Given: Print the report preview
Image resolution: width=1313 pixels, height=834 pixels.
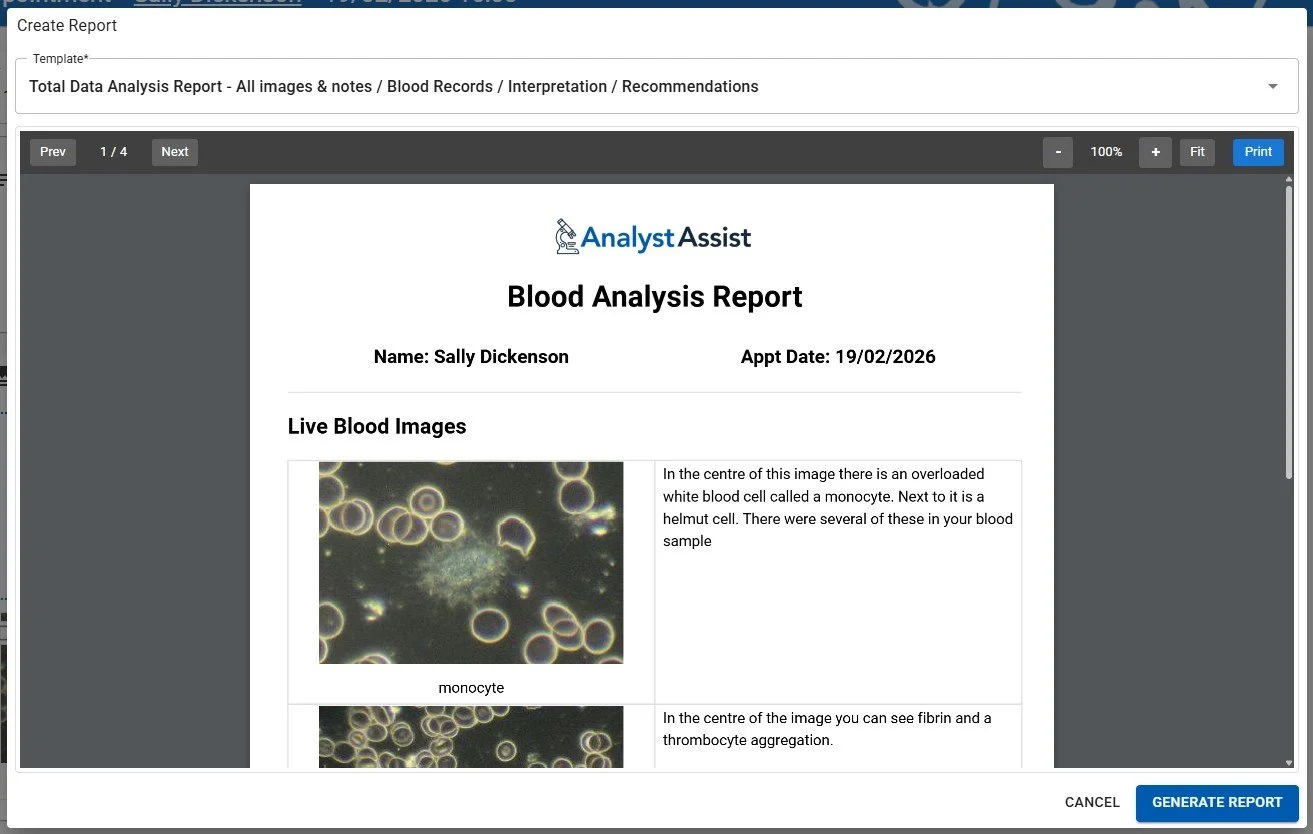Looking at the screenshot, I should (1258, 152).
